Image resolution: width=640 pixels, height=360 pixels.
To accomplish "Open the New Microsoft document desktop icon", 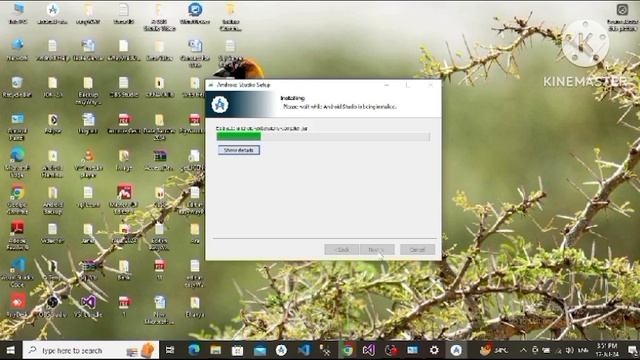I will (159, 309).
